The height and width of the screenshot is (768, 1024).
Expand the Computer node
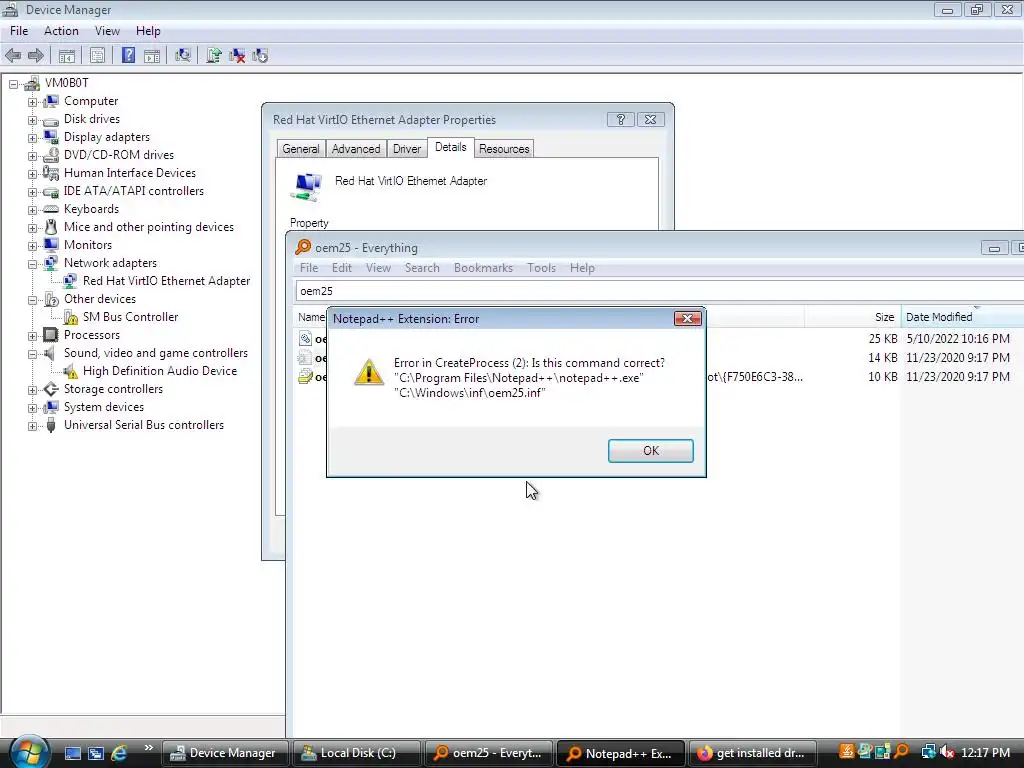click(32, 102)
